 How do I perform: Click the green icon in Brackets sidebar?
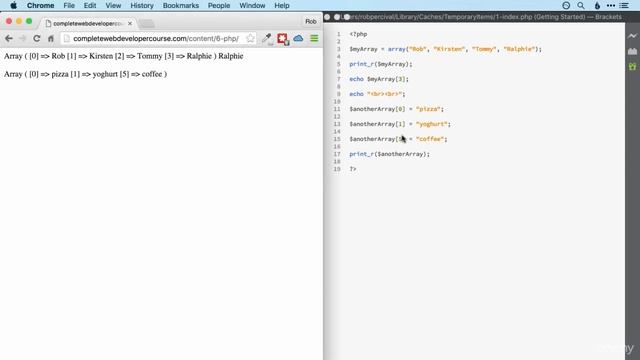[632, 66]
